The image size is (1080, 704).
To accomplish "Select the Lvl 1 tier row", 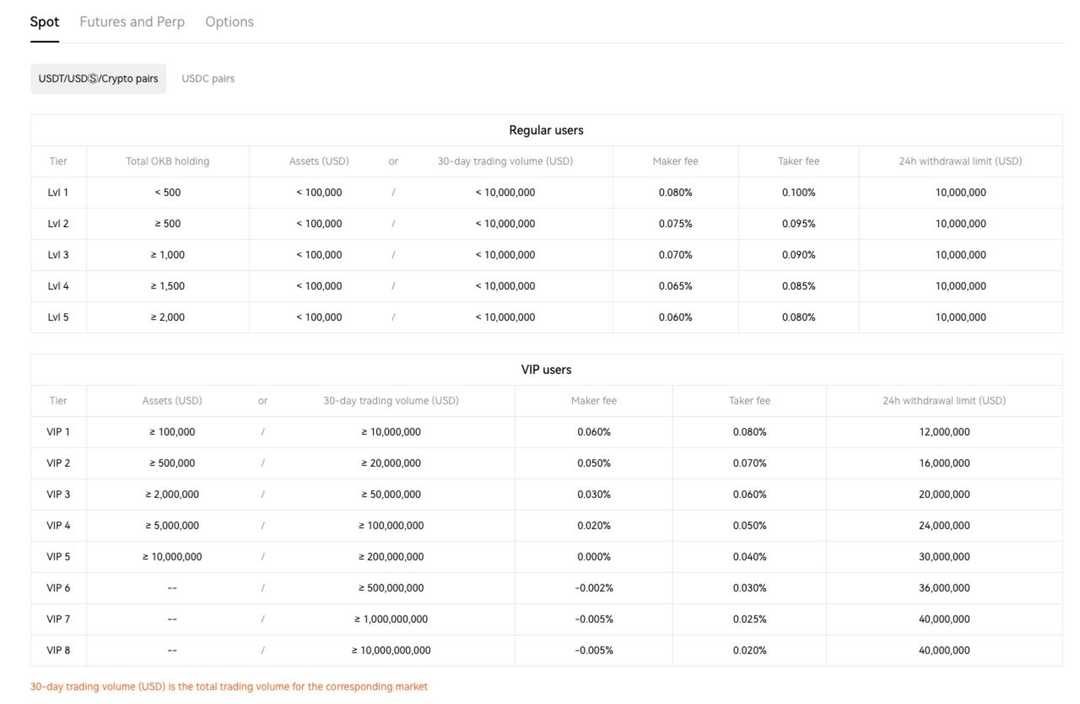I will 57,192.
